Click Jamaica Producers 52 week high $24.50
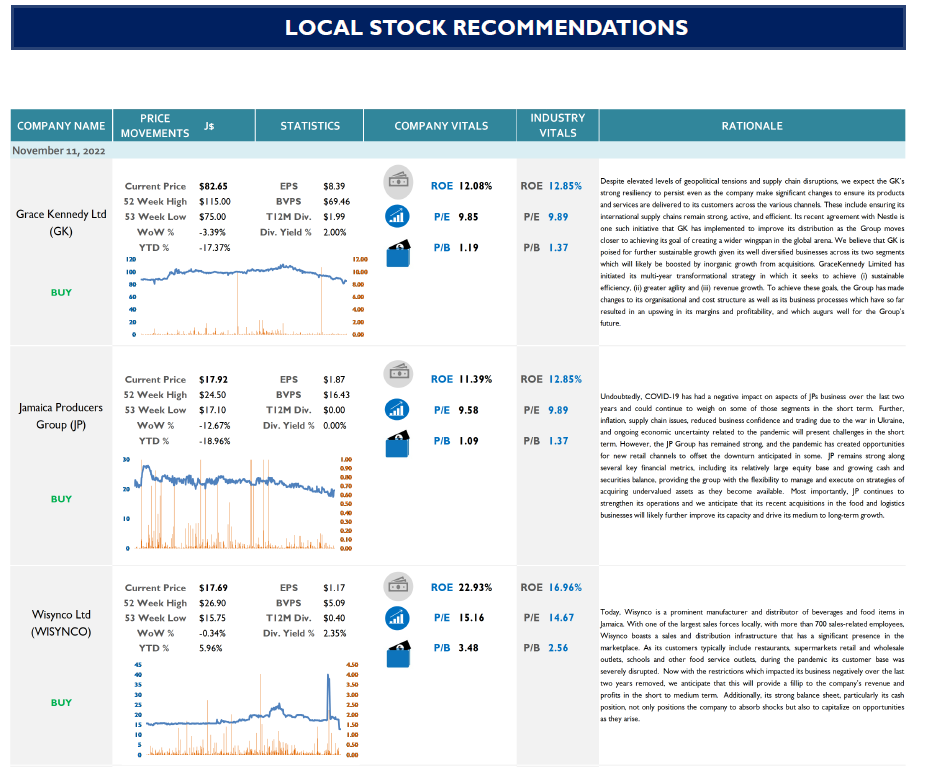The height and width of the screenshot is (767, 931). (x=213, y=395)
